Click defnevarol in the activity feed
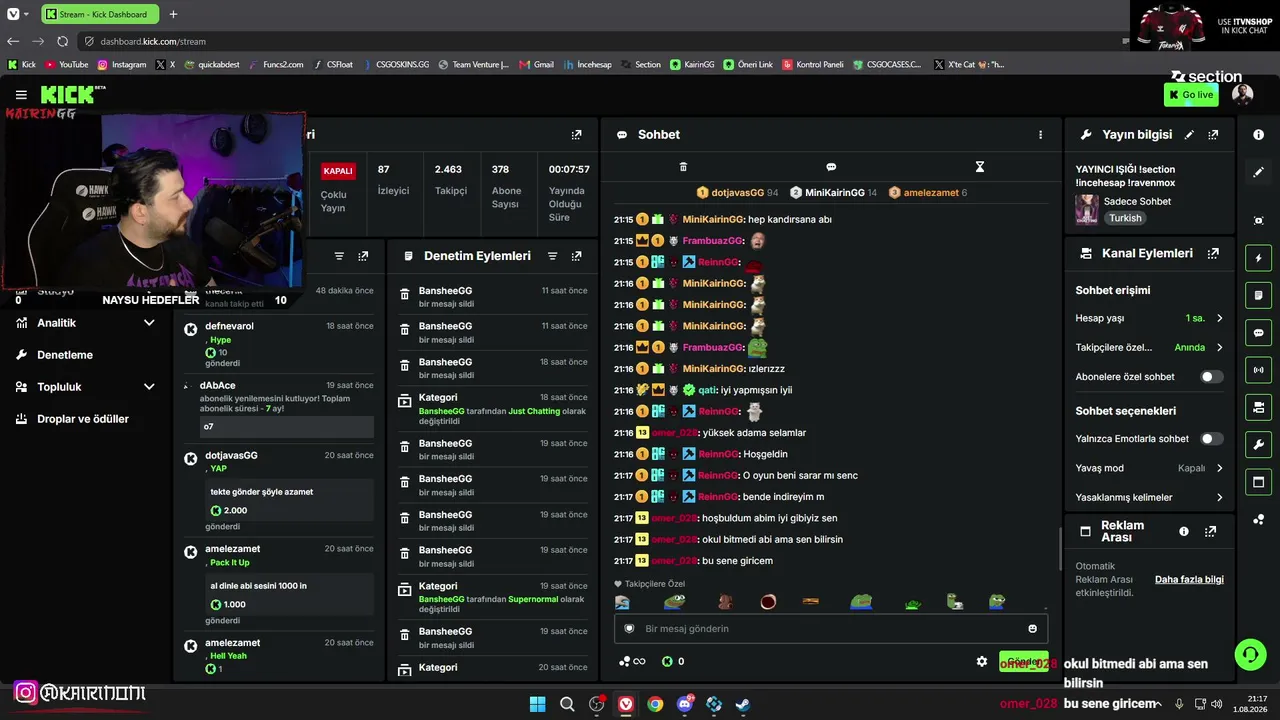Viewport: 1280px width, 720px height. [229, 326]
